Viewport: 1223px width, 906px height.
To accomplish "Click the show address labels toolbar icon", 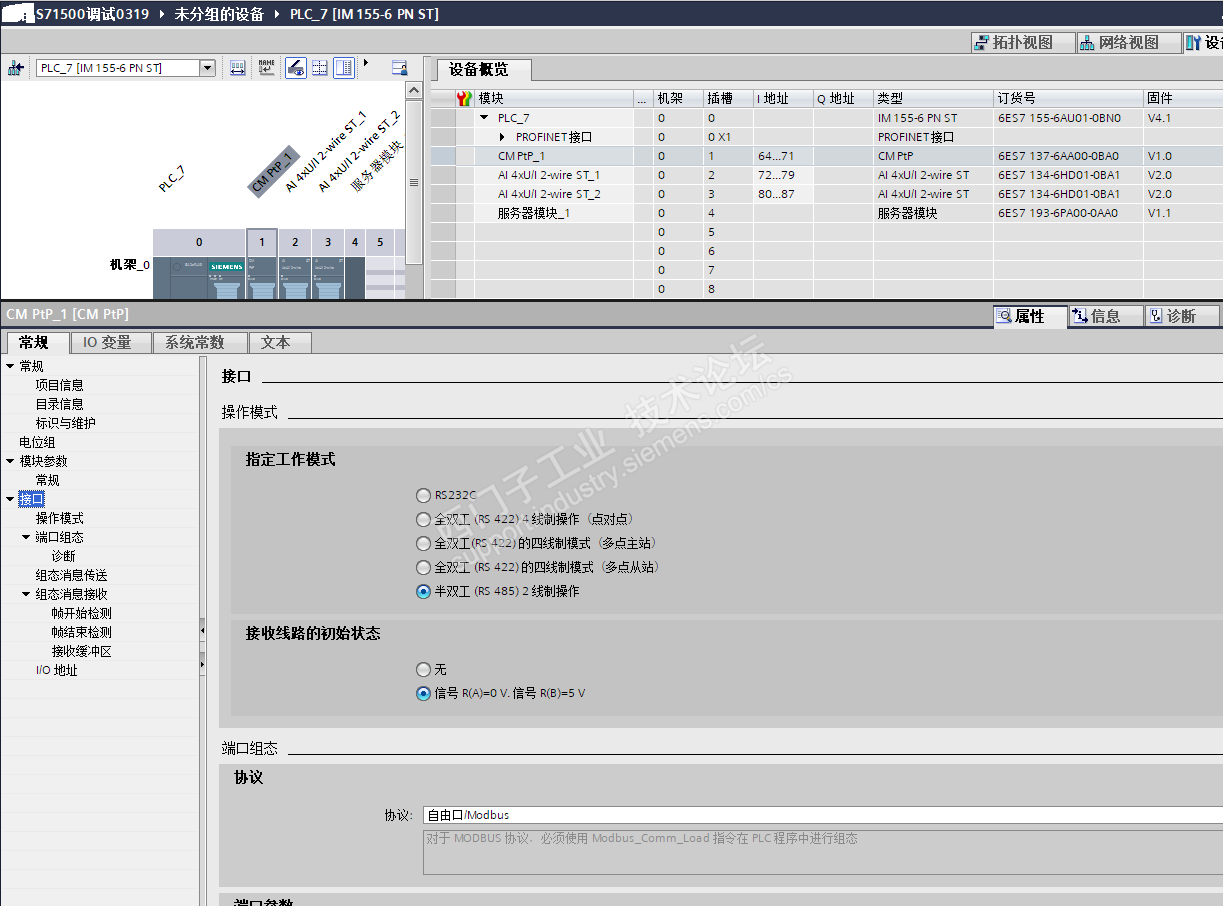I will pyautogui.click(x=238, y=68).
